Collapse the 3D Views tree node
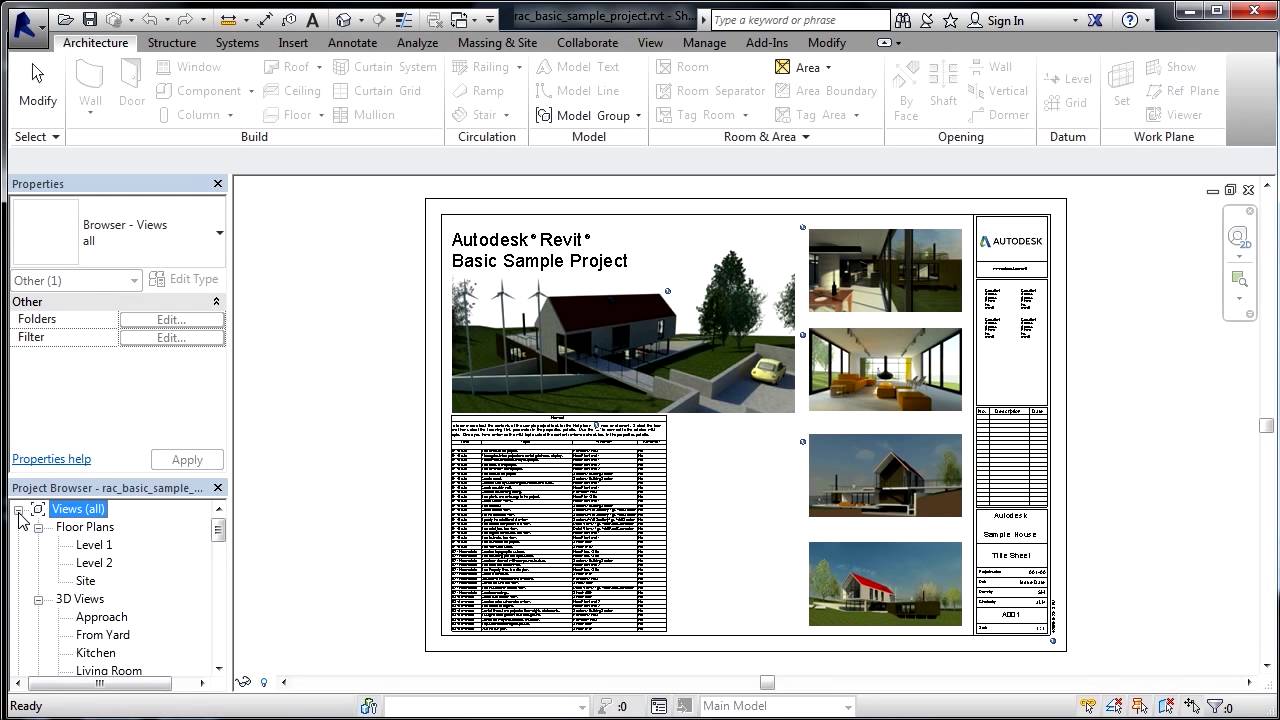Viewport: 1280px width, 720px height. coord(38,599)
